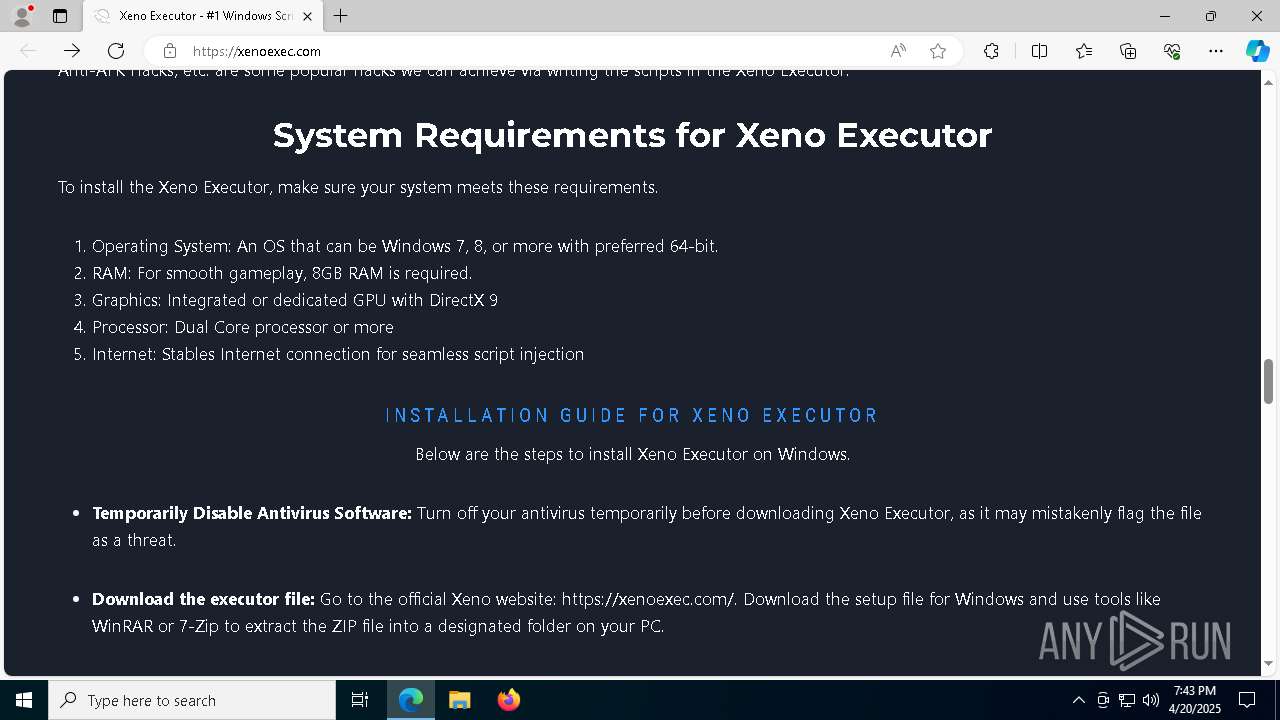Open Microsoft Edge taskbar icon
Image resolution: width=1280 pixels, height=720 pixels.
pyautogui.click(x=411, y=700)
